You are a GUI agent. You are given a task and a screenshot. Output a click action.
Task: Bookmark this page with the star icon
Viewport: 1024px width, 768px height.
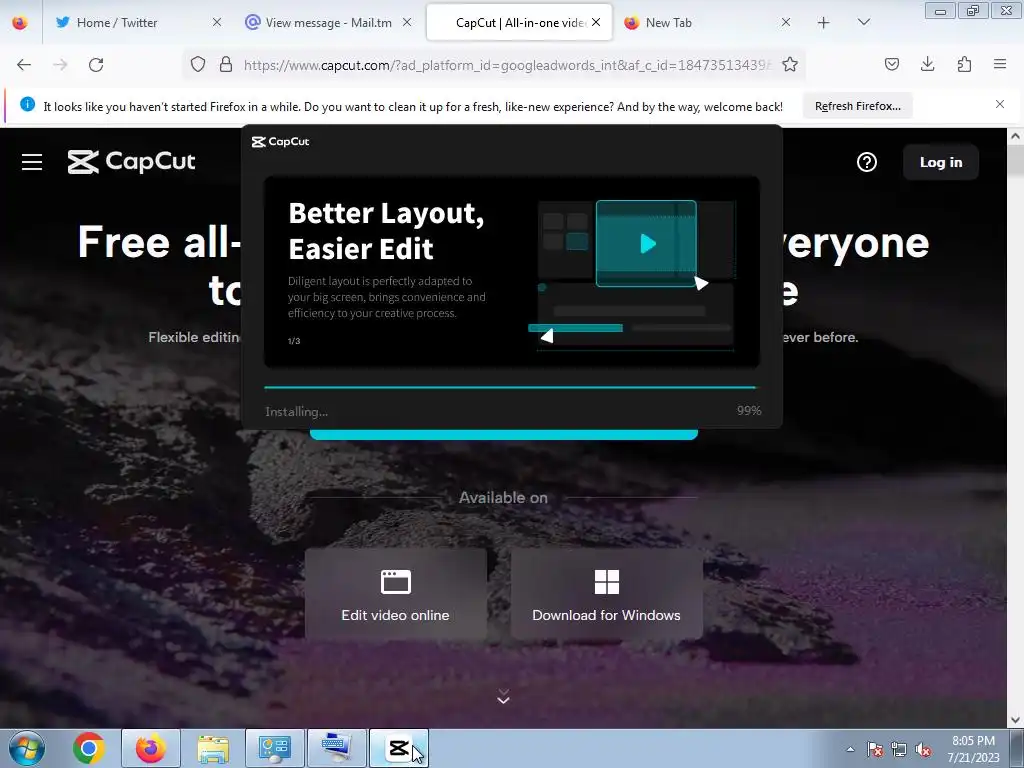point(790,64)
